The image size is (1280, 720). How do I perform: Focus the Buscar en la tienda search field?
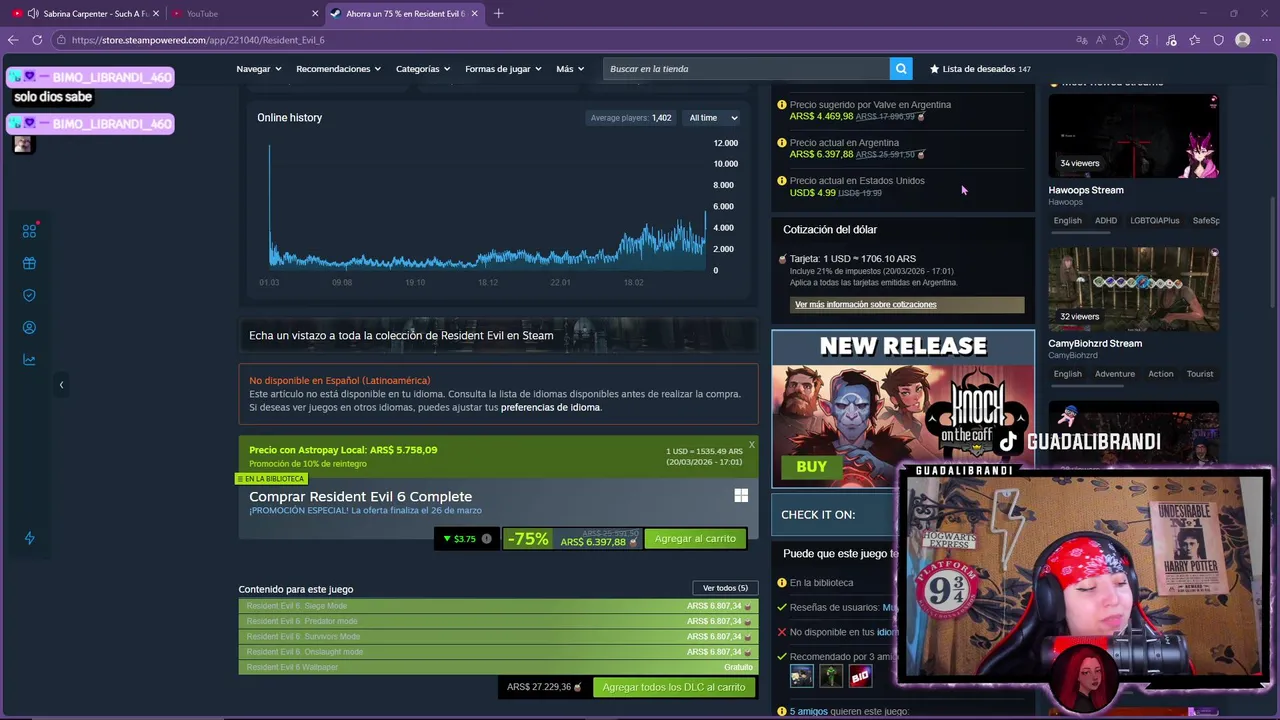tap(746, 69)
